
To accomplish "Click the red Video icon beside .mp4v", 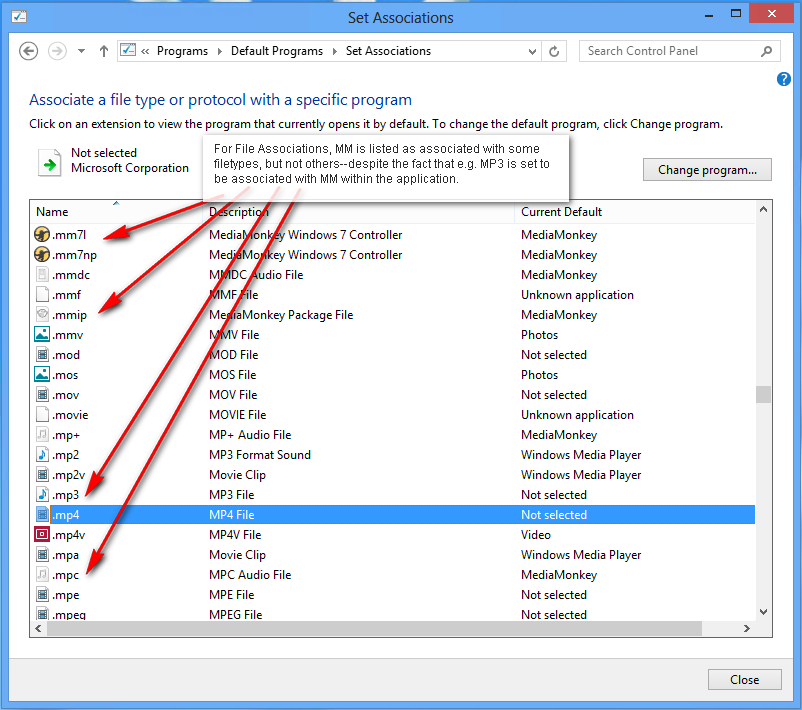I will tap(42, 535).
